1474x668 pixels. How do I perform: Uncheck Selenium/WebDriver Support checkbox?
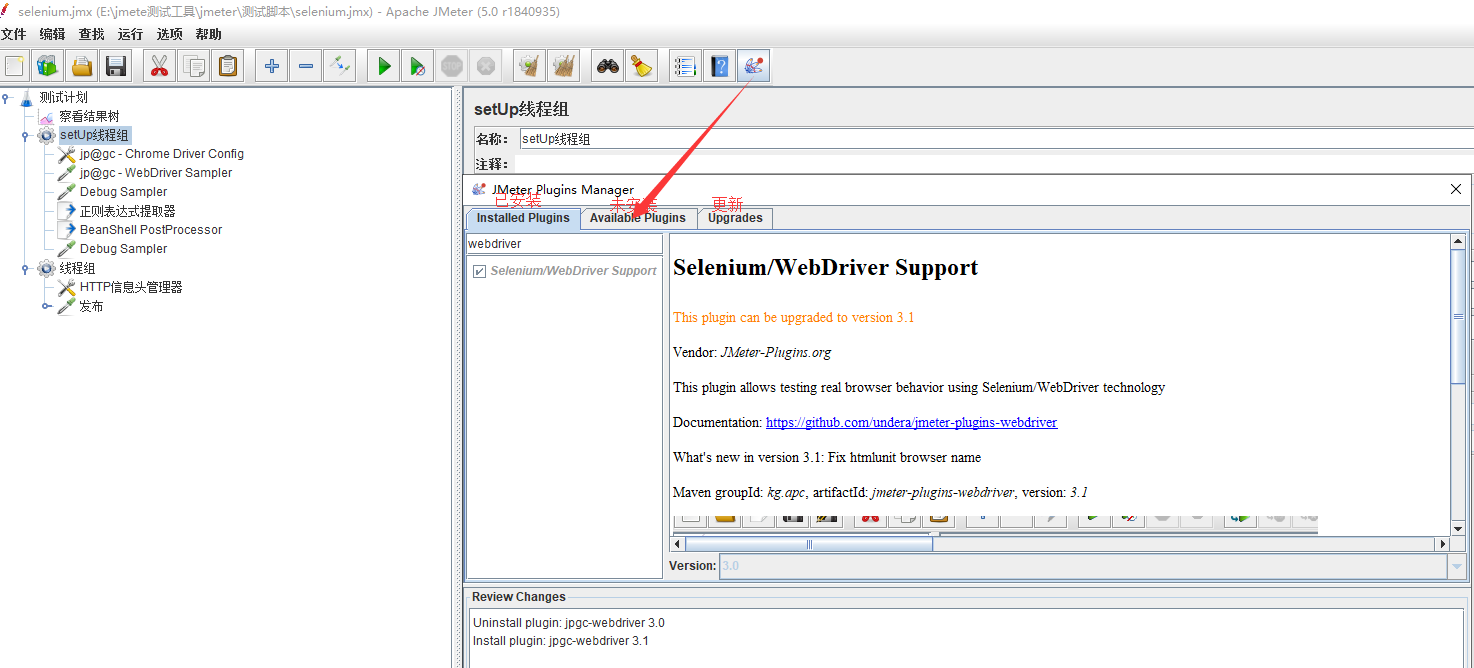(479, 271)
